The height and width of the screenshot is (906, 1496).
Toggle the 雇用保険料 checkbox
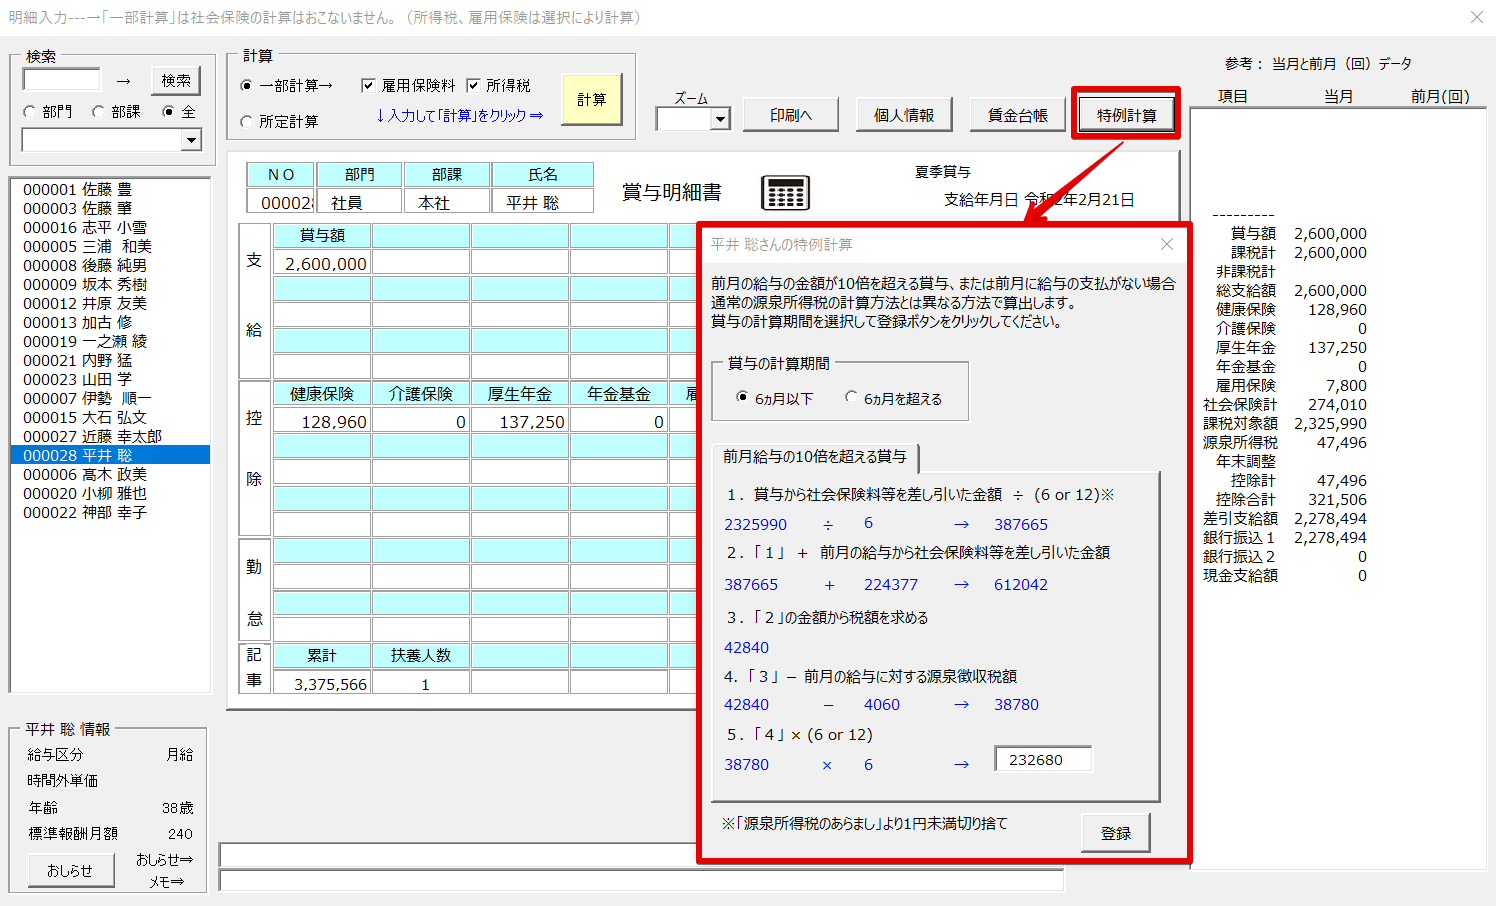pos(368,86)
